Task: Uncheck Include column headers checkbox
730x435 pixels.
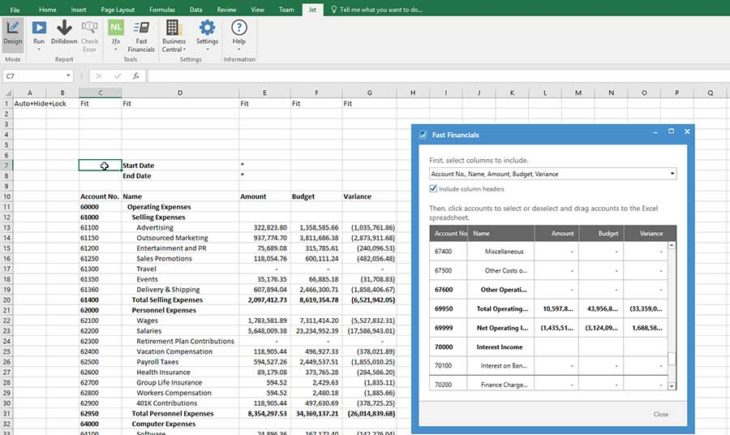Action: [x=433, y=189]
